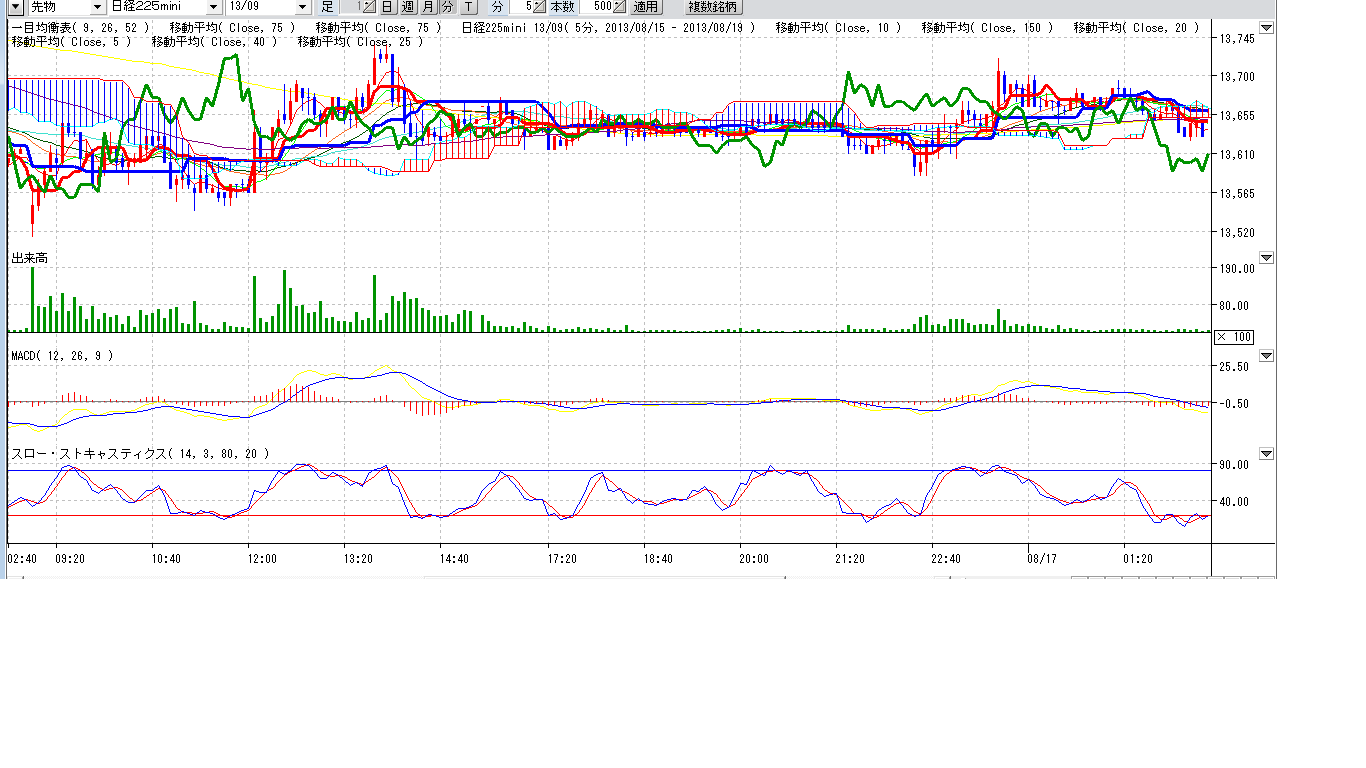This screenshot has height=768, width=1366.
Task: Click the stepper beside the 足 value
Action: (x=369, y=7)
